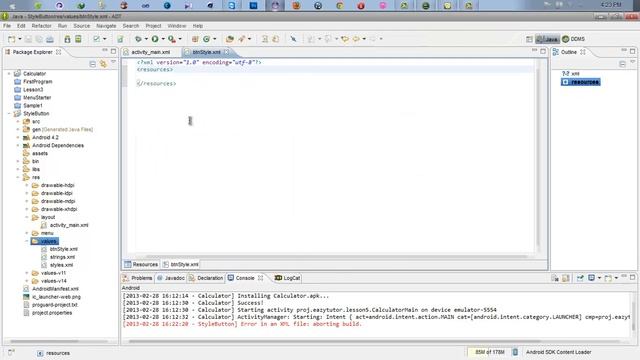The height and width of the screenshot is (360, 640).
Task: Click the Clear Console icon
Action: pyautogui.click(x=555, y=278)
